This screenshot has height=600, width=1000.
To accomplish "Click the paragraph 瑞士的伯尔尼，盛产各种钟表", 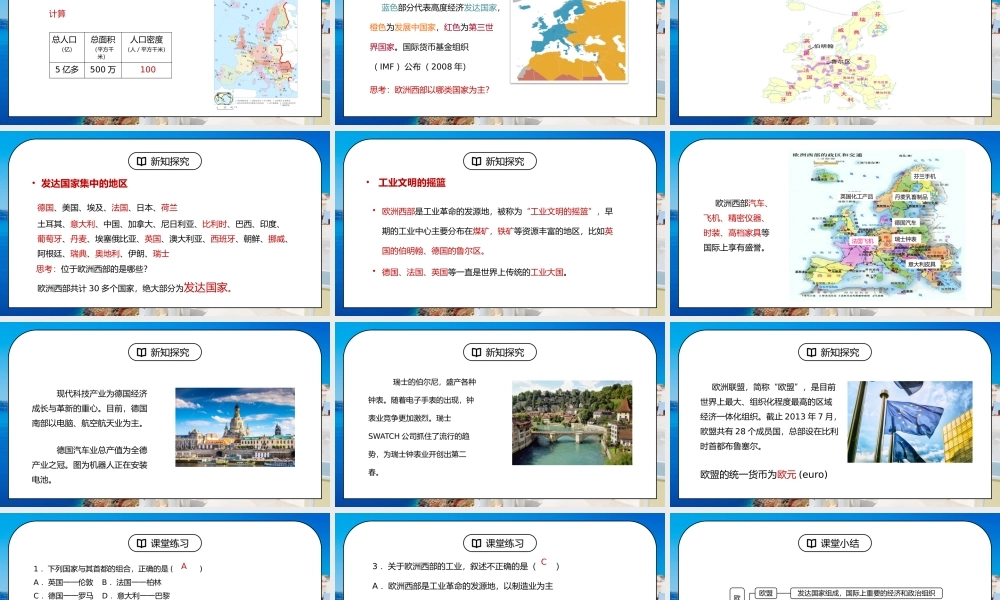I will [x=422, y=427].
